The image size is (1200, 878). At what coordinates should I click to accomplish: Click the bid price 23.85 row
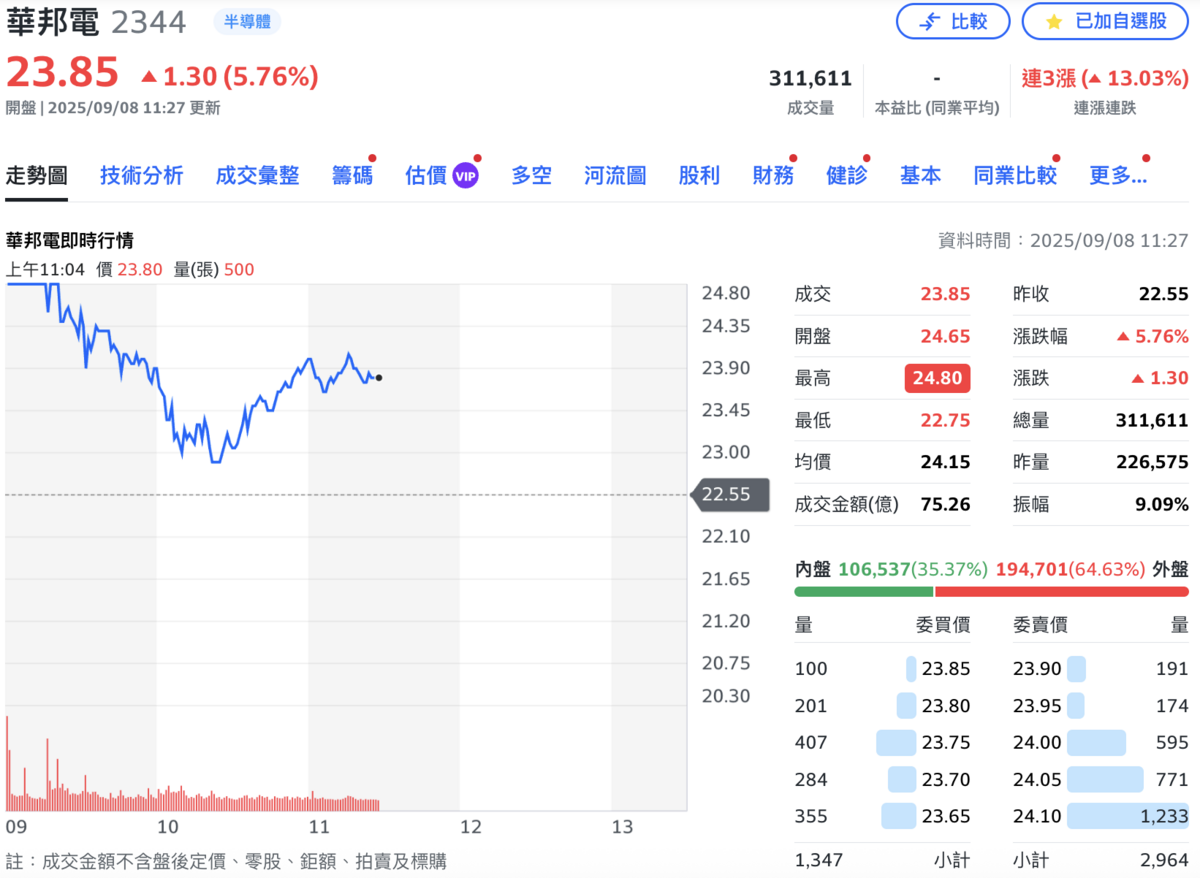[882, 669]
